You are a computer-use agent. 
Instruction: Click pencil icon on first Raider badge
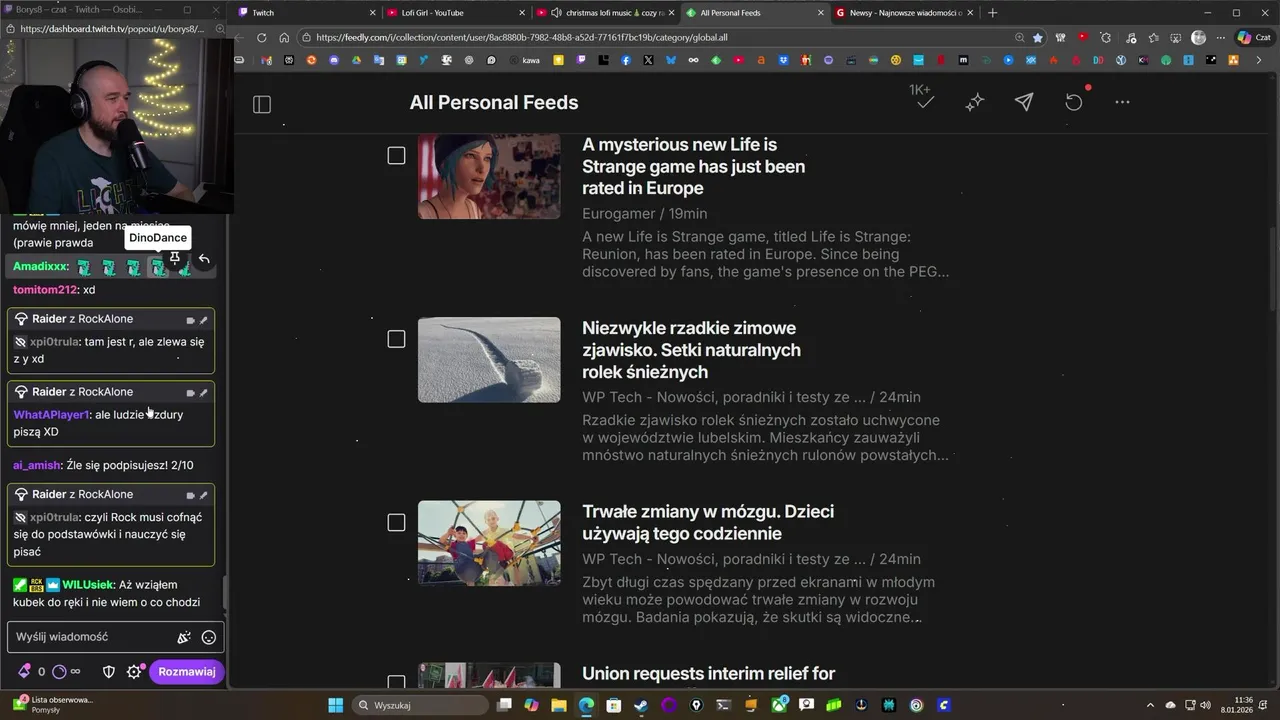tap(203, 320)
